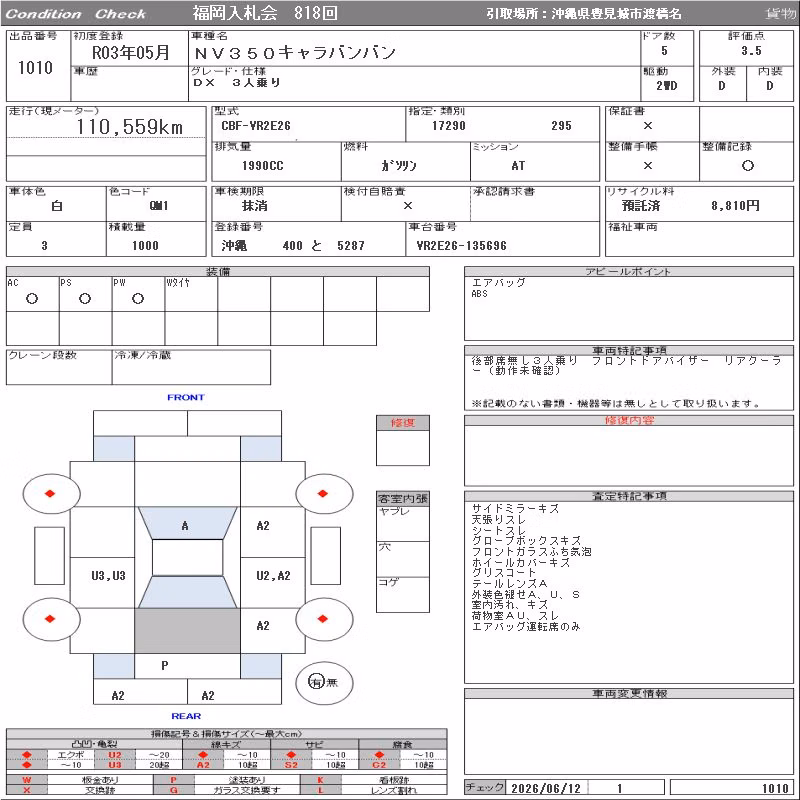Click the ヤブレ cell under 客室内張
This screenshot has width=800, height=800.
(x=403, y=523)
